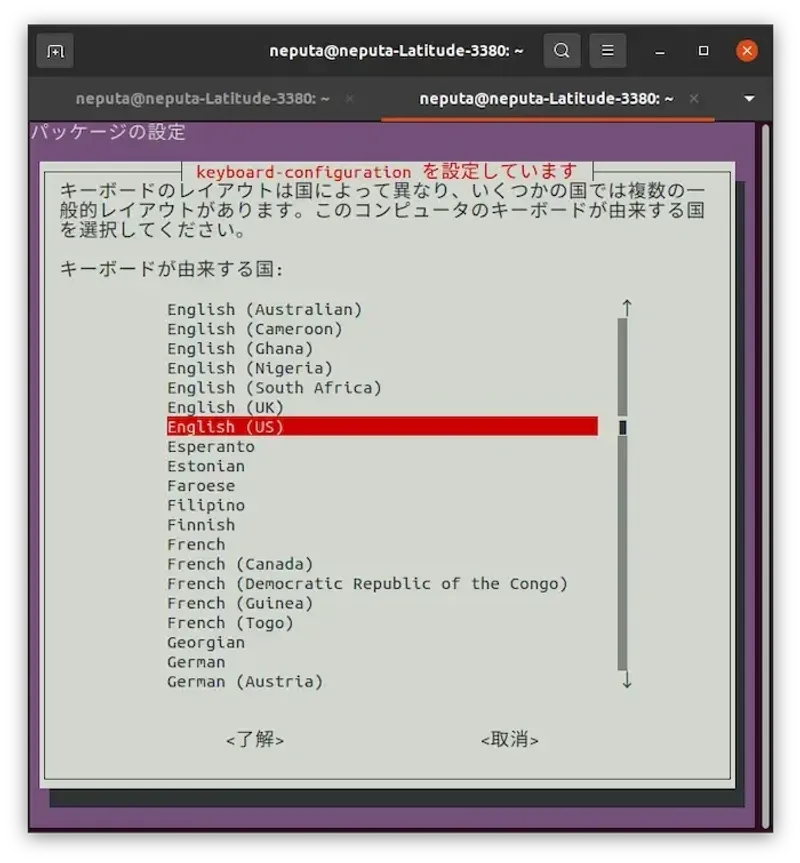Close the inactive left terminal tab
Viewport: 800px width, 863px height.
(349, 99)
